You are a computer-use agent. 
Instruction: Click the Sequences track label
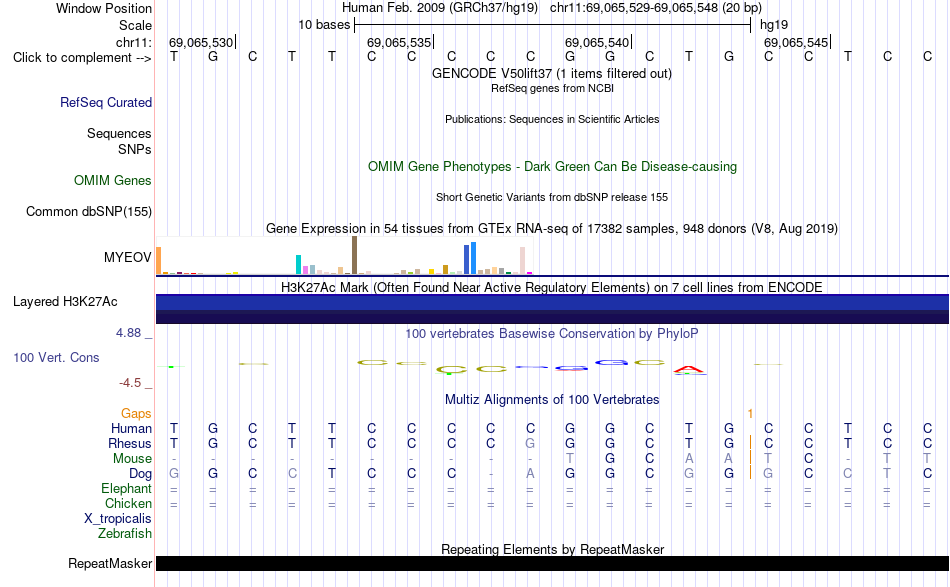[x=119, y=133]
